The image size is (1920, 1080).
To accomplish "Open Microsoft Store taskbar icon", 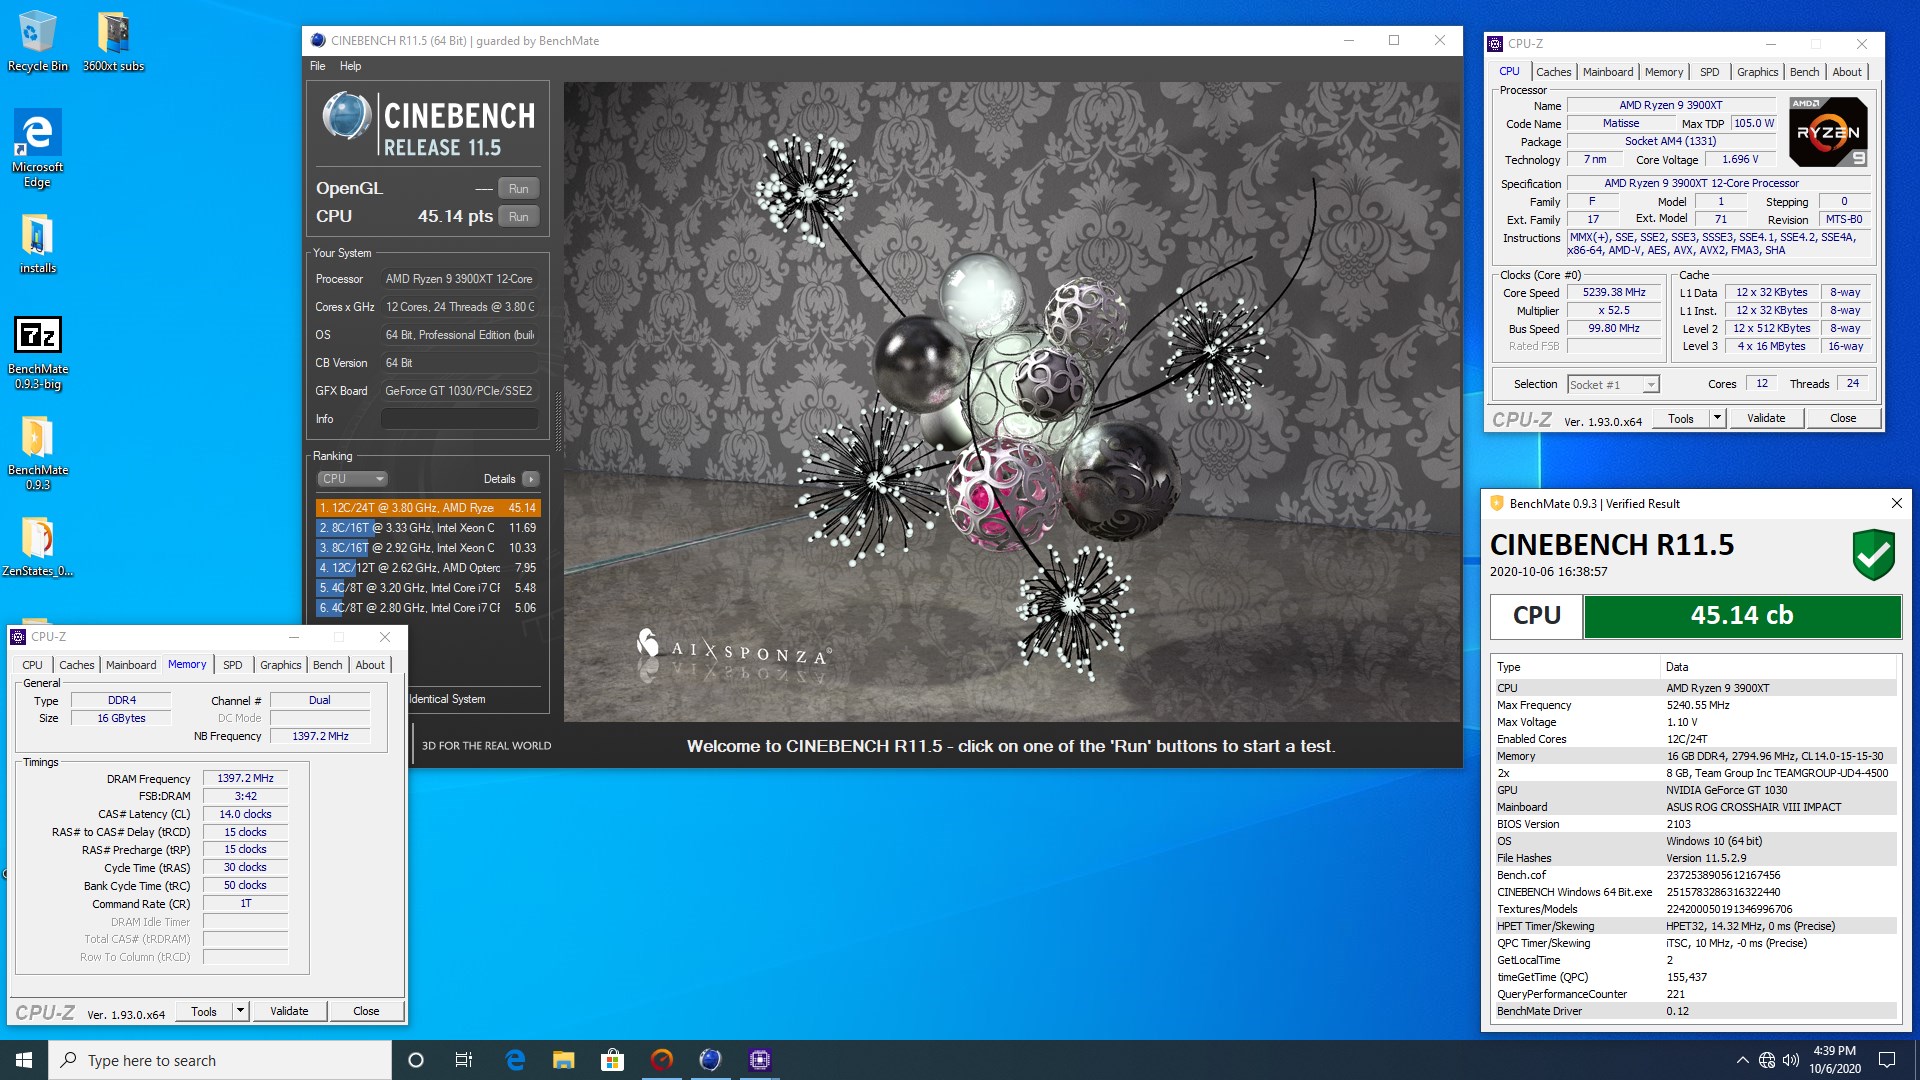I will coord(612,1060).
